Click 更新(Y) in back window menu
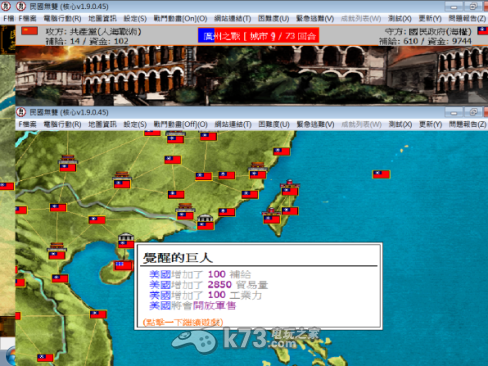 pyautogui.click(x=430, y=18)
